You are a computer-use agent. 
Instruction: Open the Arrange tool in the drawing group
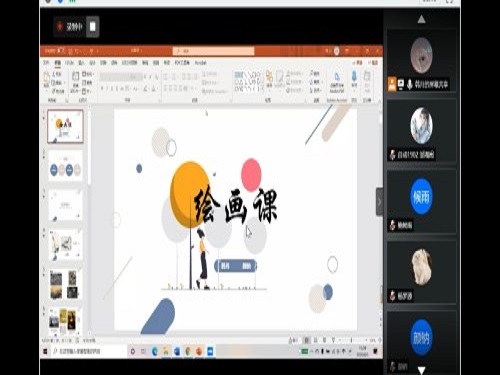coord(269,79)
